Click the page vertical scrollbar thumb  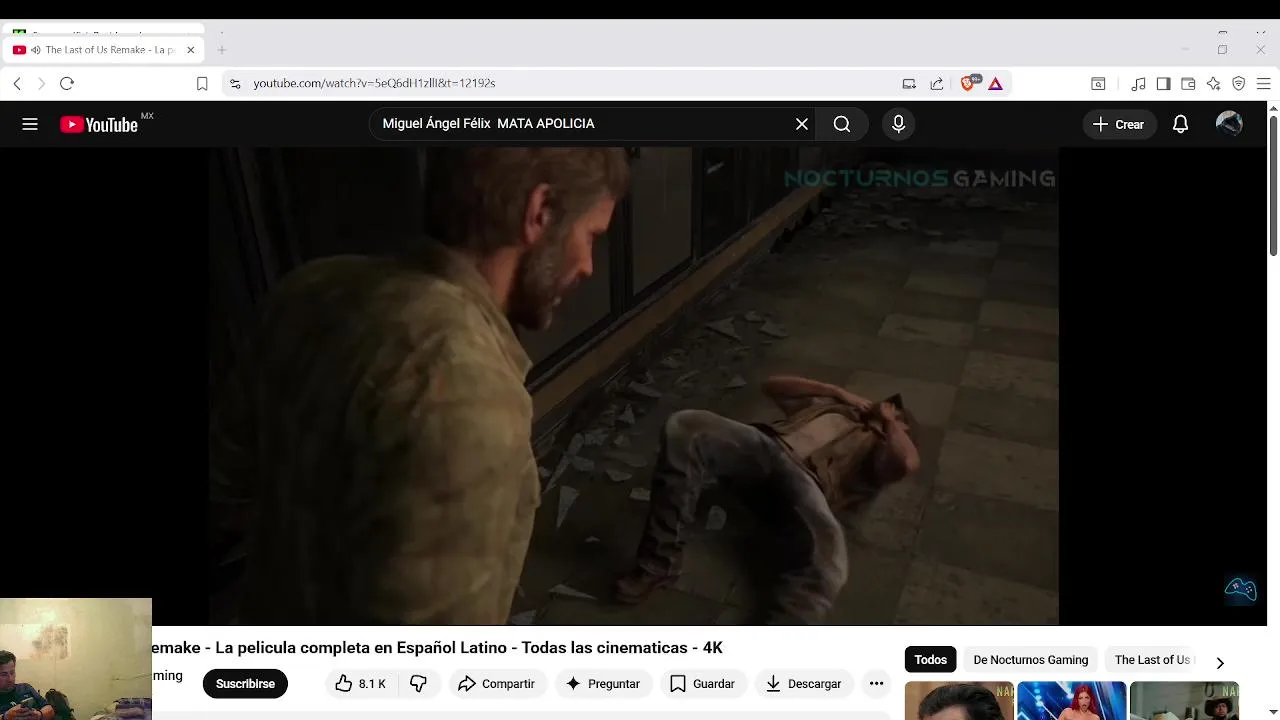[x=1273, y=185]
